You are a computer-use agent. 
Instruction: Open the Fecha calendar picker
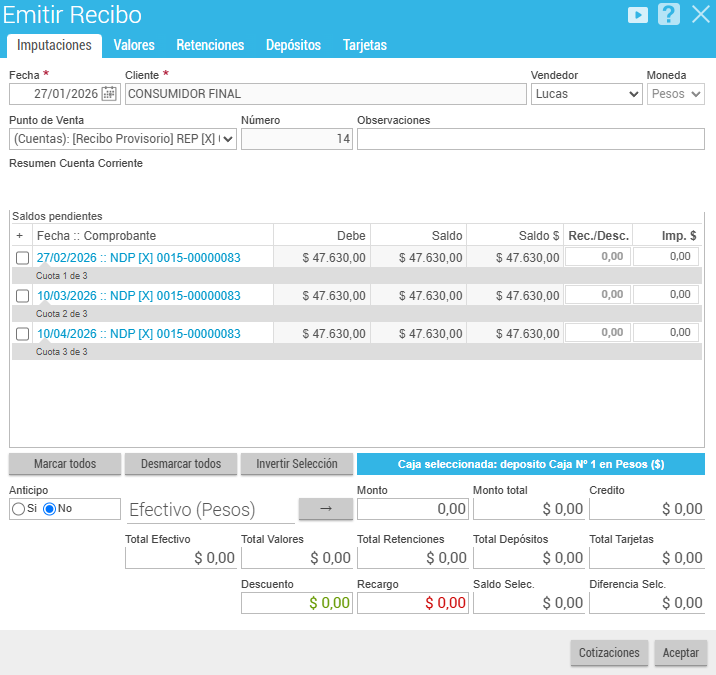pos(109,94)
